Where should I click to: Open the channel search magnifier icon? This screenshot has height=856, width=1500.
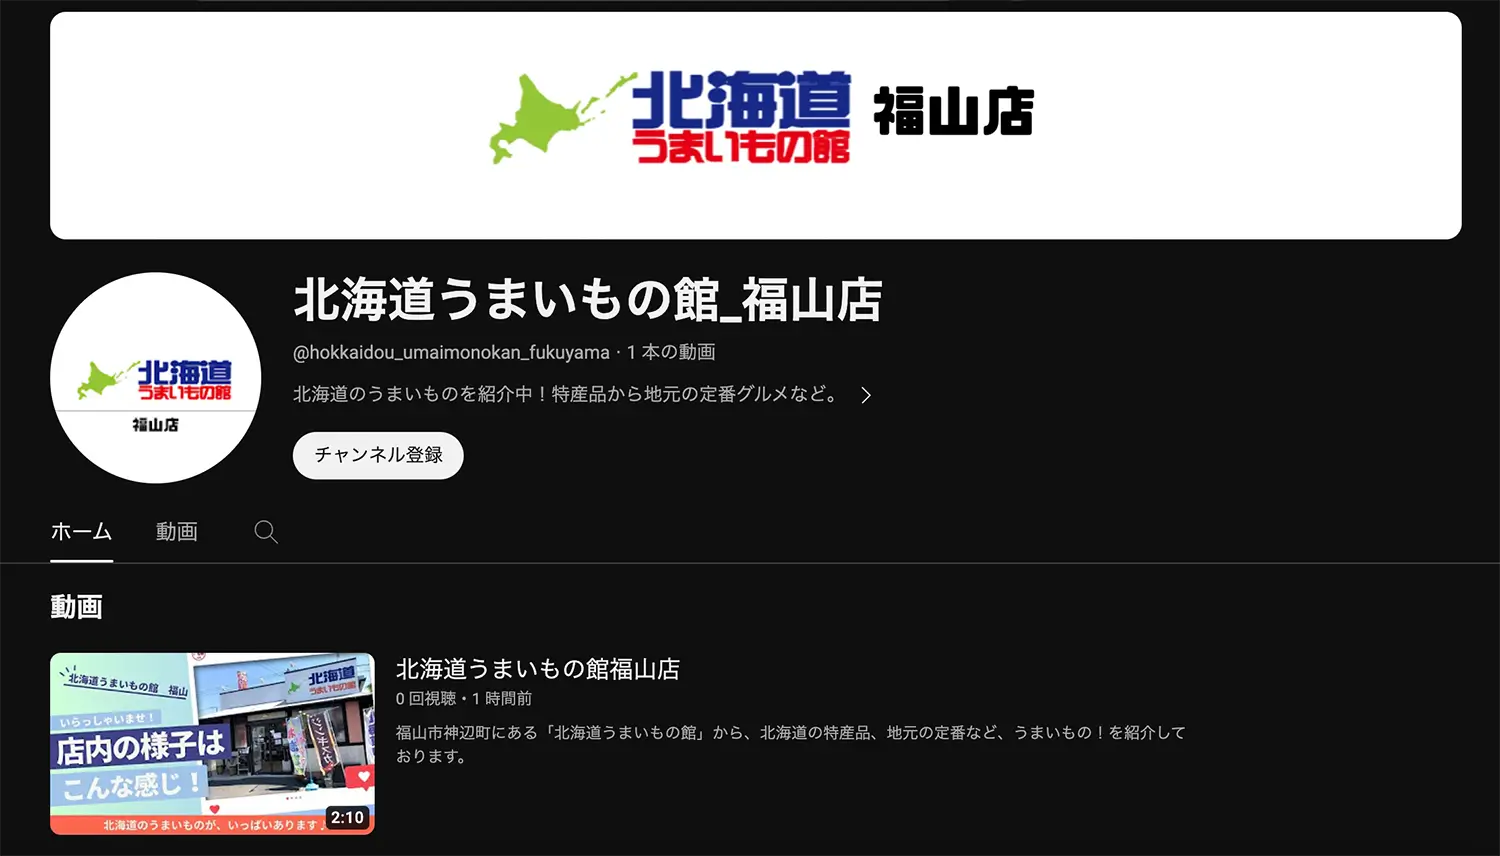266,532
